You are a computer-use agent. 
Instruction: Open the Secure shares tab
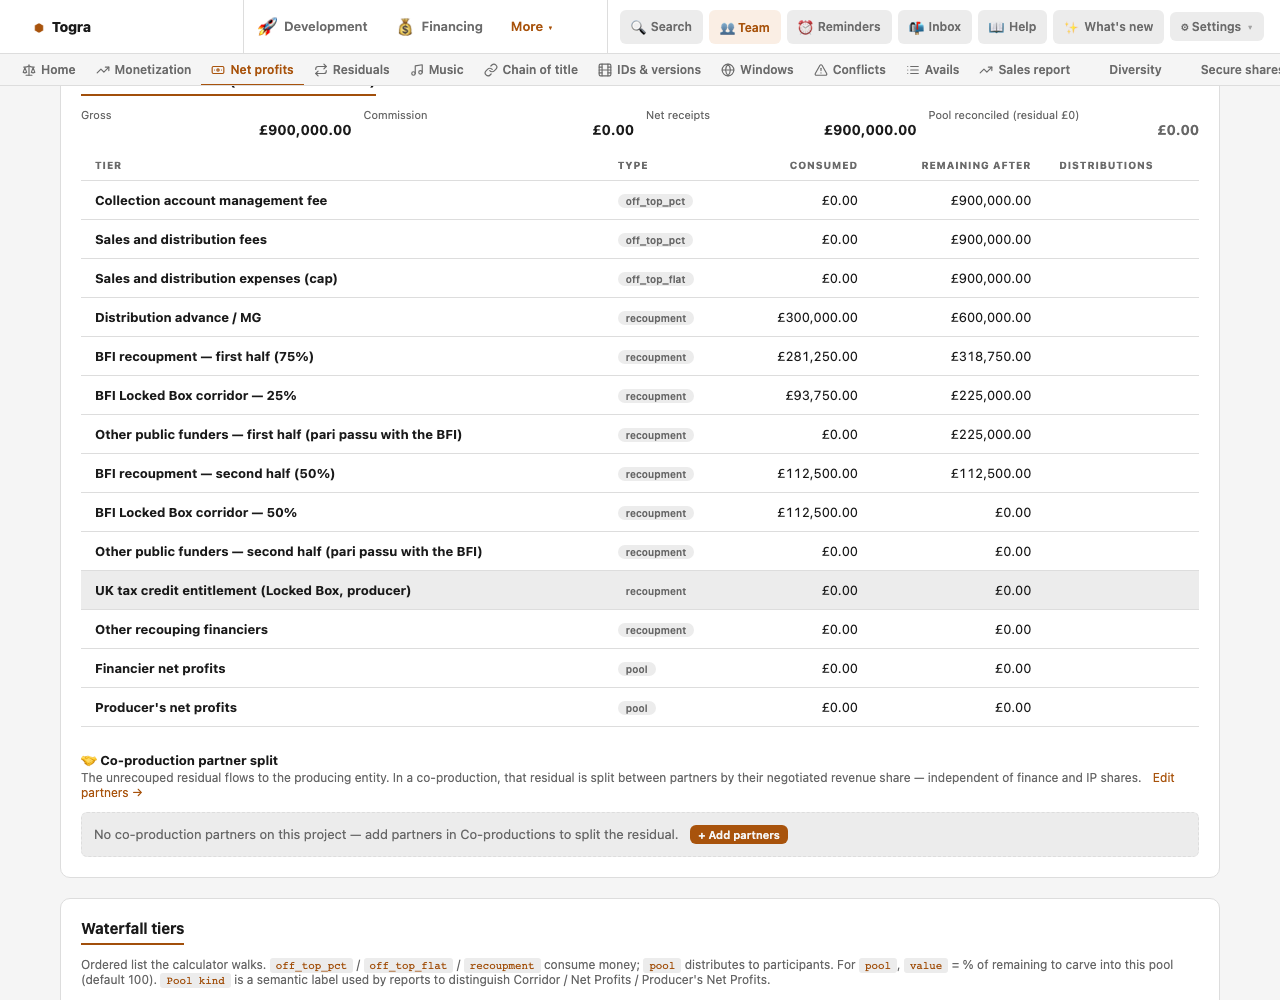pos(1240,70)
